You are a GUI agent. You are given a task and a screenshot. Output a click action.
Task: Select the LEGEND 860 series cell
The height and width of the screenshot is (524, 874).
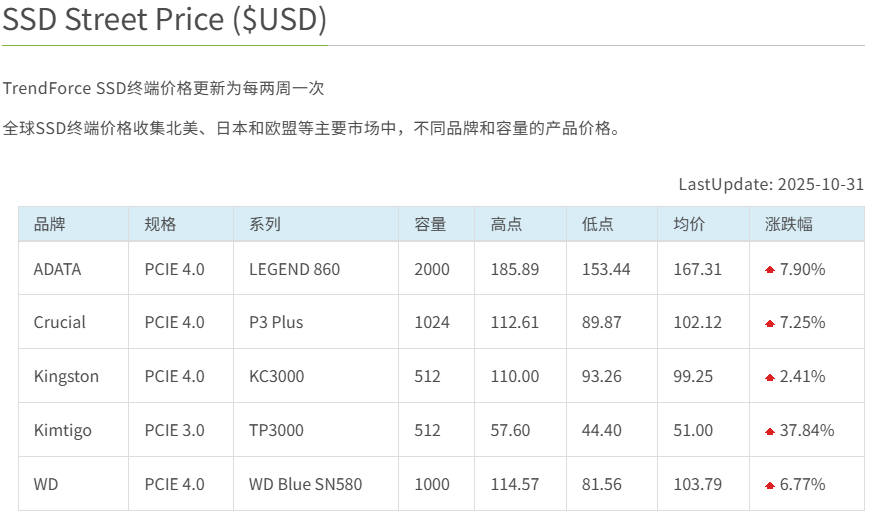[x=294, y=269]
